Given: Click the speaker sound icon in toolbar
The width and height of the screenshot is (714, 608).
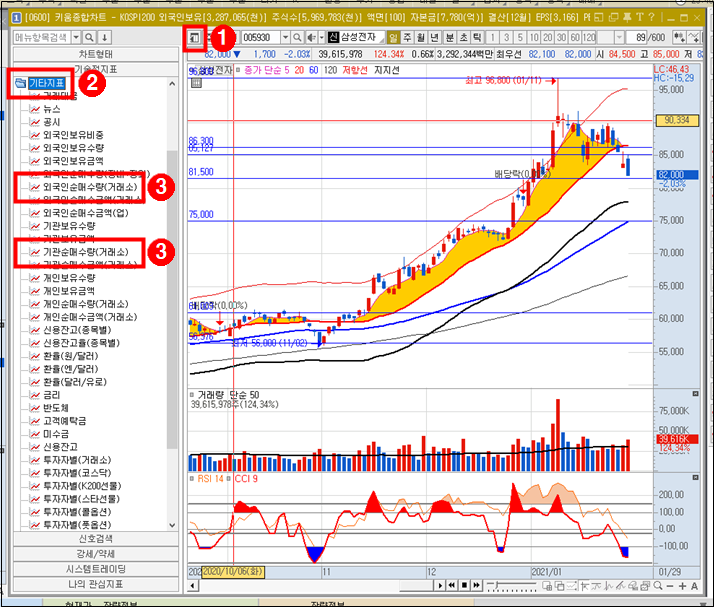Looking at the screenshot, I should (x=311, y=37).
